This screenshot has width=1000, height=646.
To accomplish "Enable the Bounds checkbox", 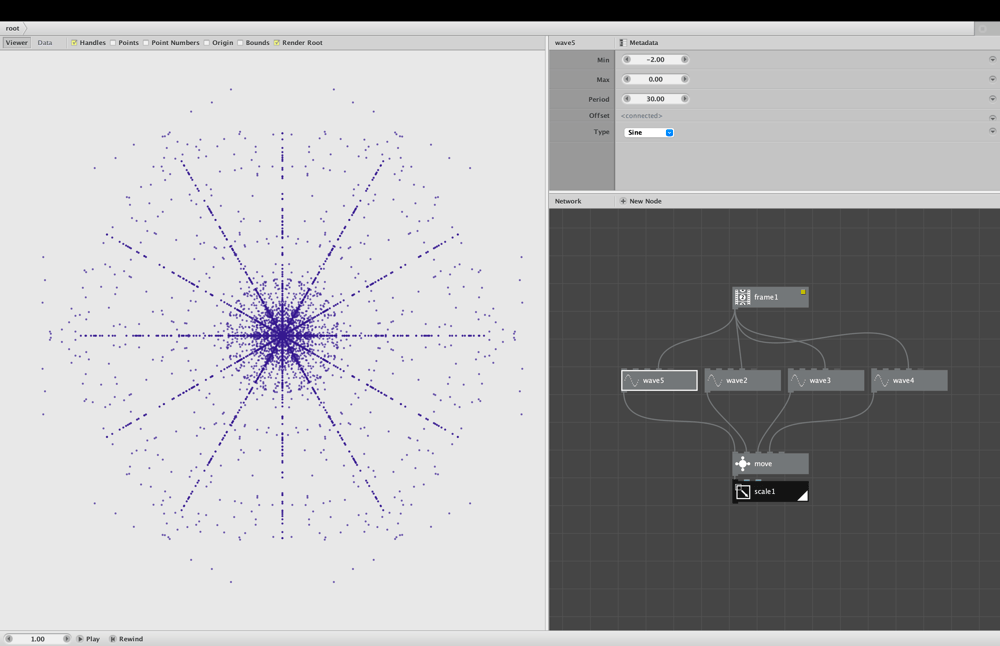I will (x=240, y=43).
